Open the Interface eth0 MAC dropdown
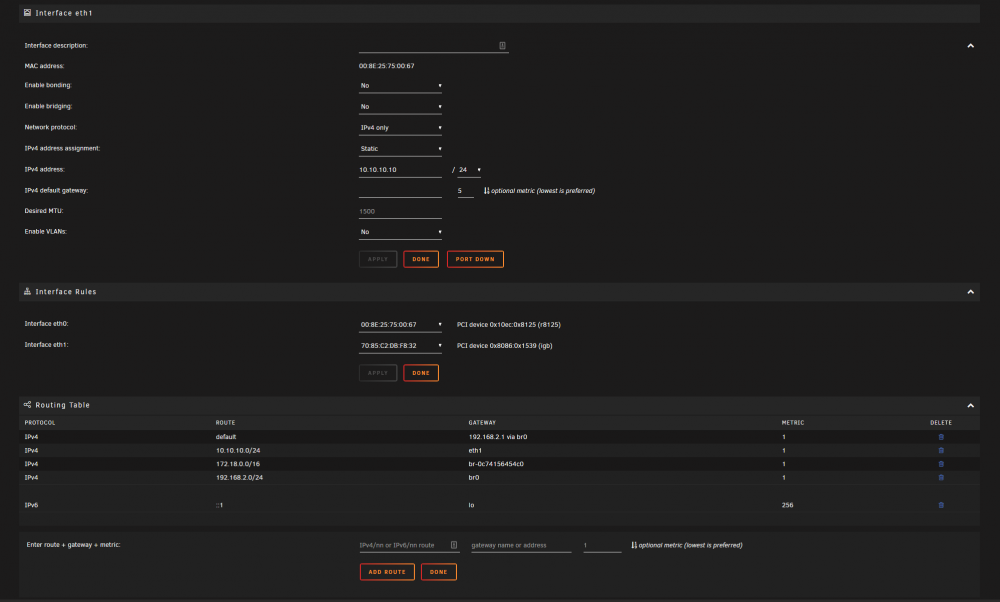The width and height of the screenshot is (1000, 602). 401,325
